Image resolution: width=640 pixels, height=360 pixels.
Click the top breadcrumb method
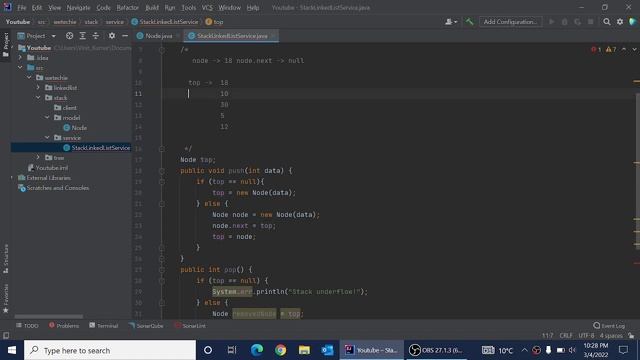pos(215,22)
